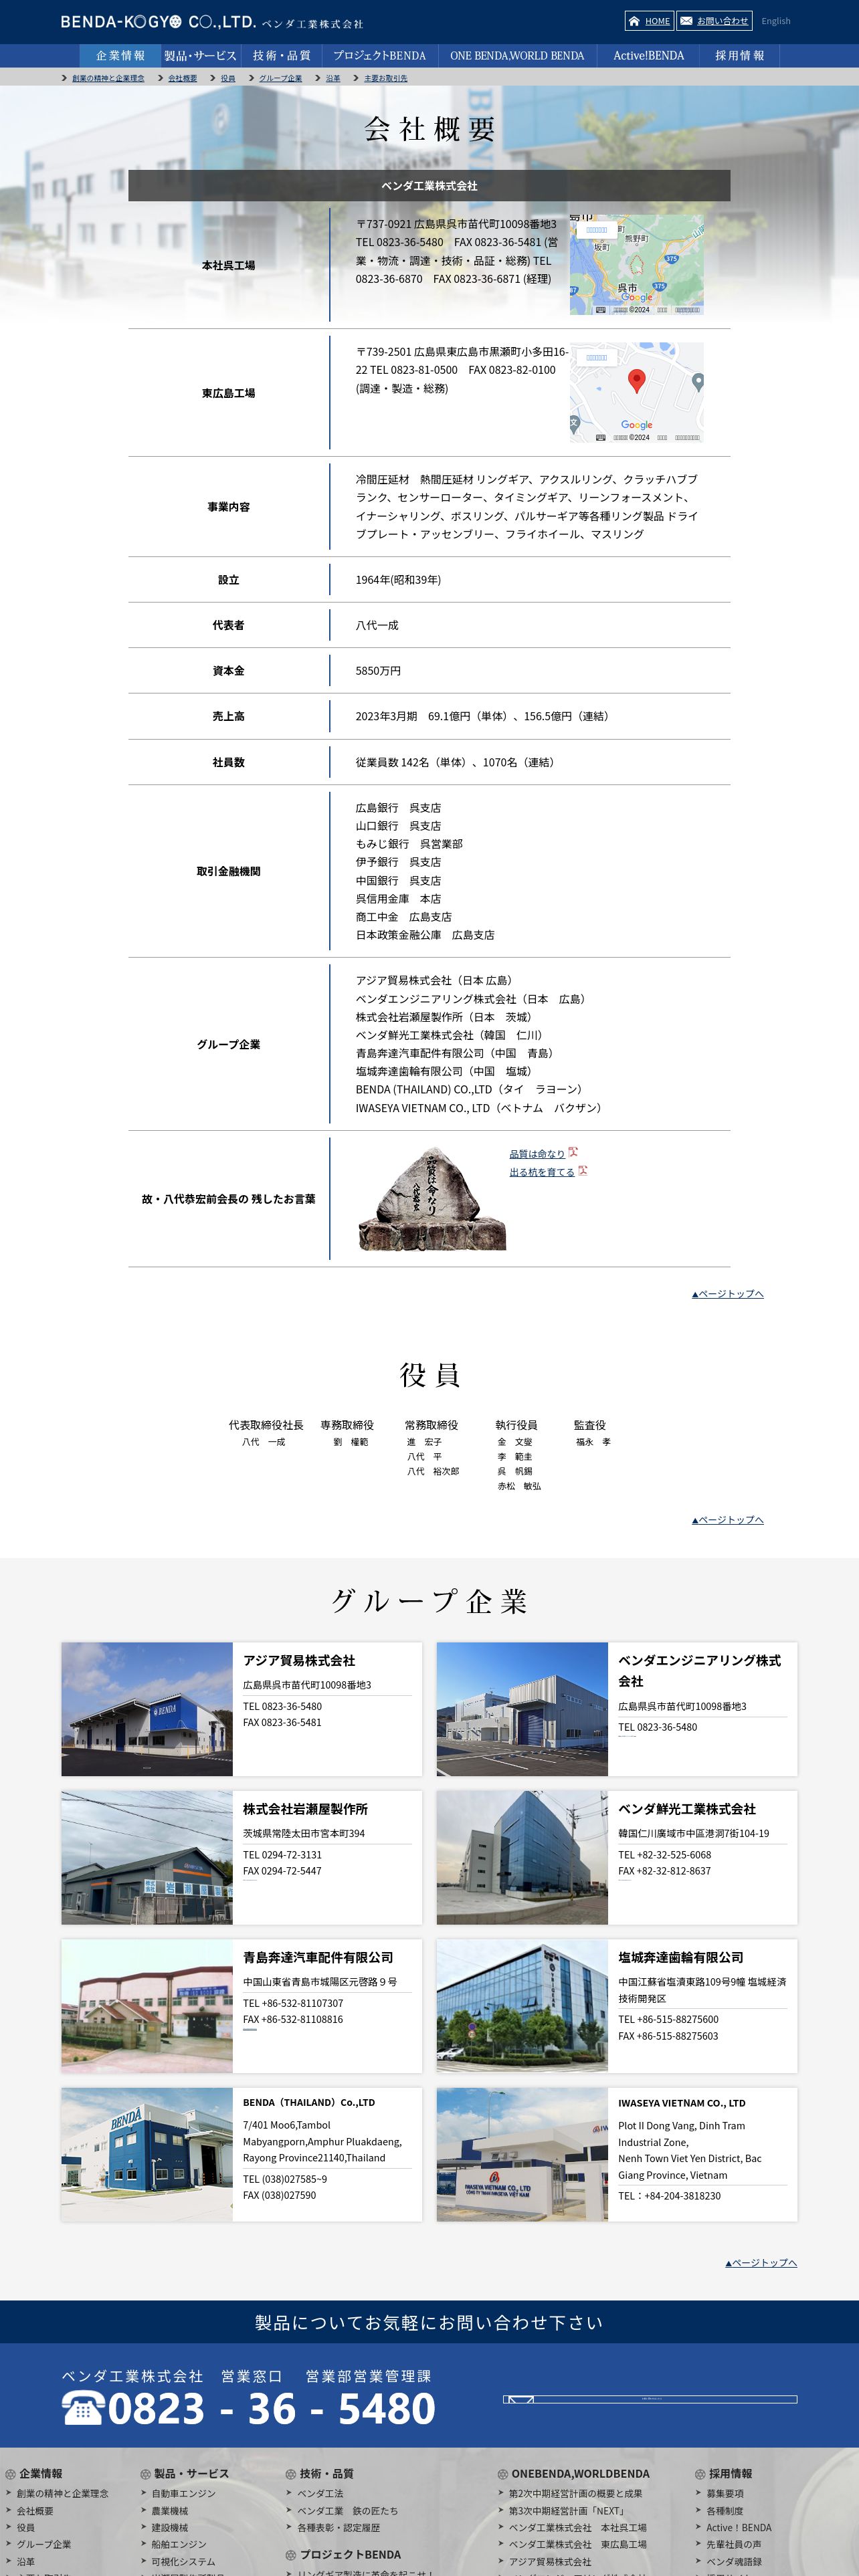Switch language via English link
This screenshot has height=2576, width=859.
[x=775, y=21]
